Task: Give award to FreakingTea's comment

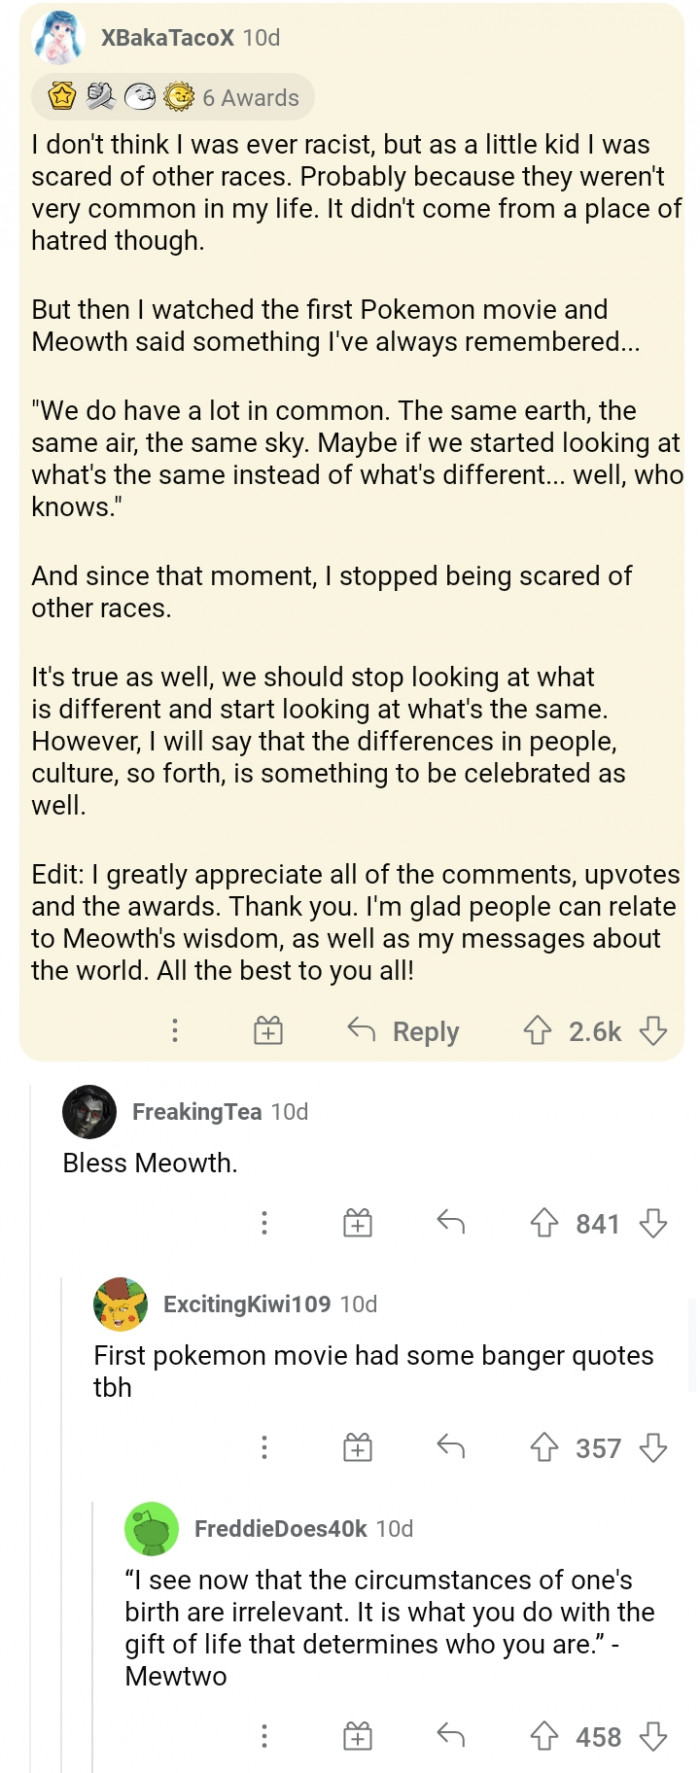Action: [358, 1223]
